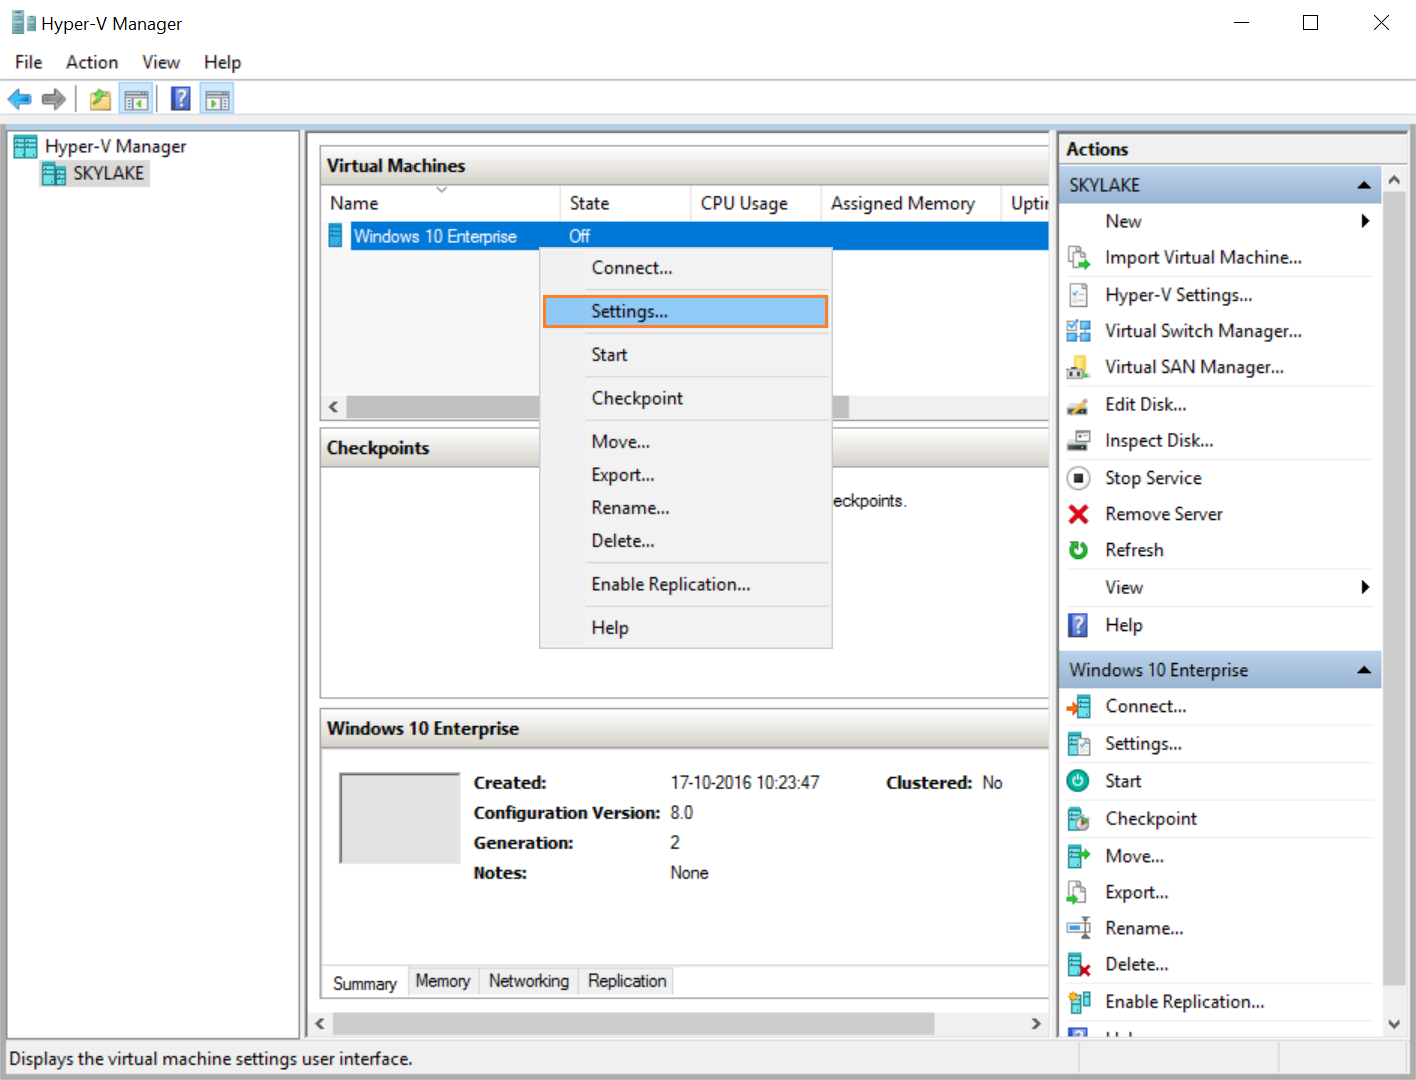The width and height of the screenshot is (1416, 1080).
Task: Choose Rename... from the context menu
Action: pyautogui.click(x=685, y=508)
